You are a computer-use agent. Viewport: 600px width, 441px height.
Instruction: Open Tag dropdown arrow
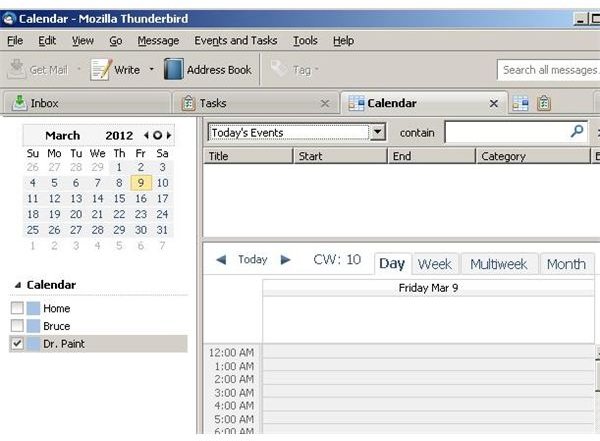(317, 69)
